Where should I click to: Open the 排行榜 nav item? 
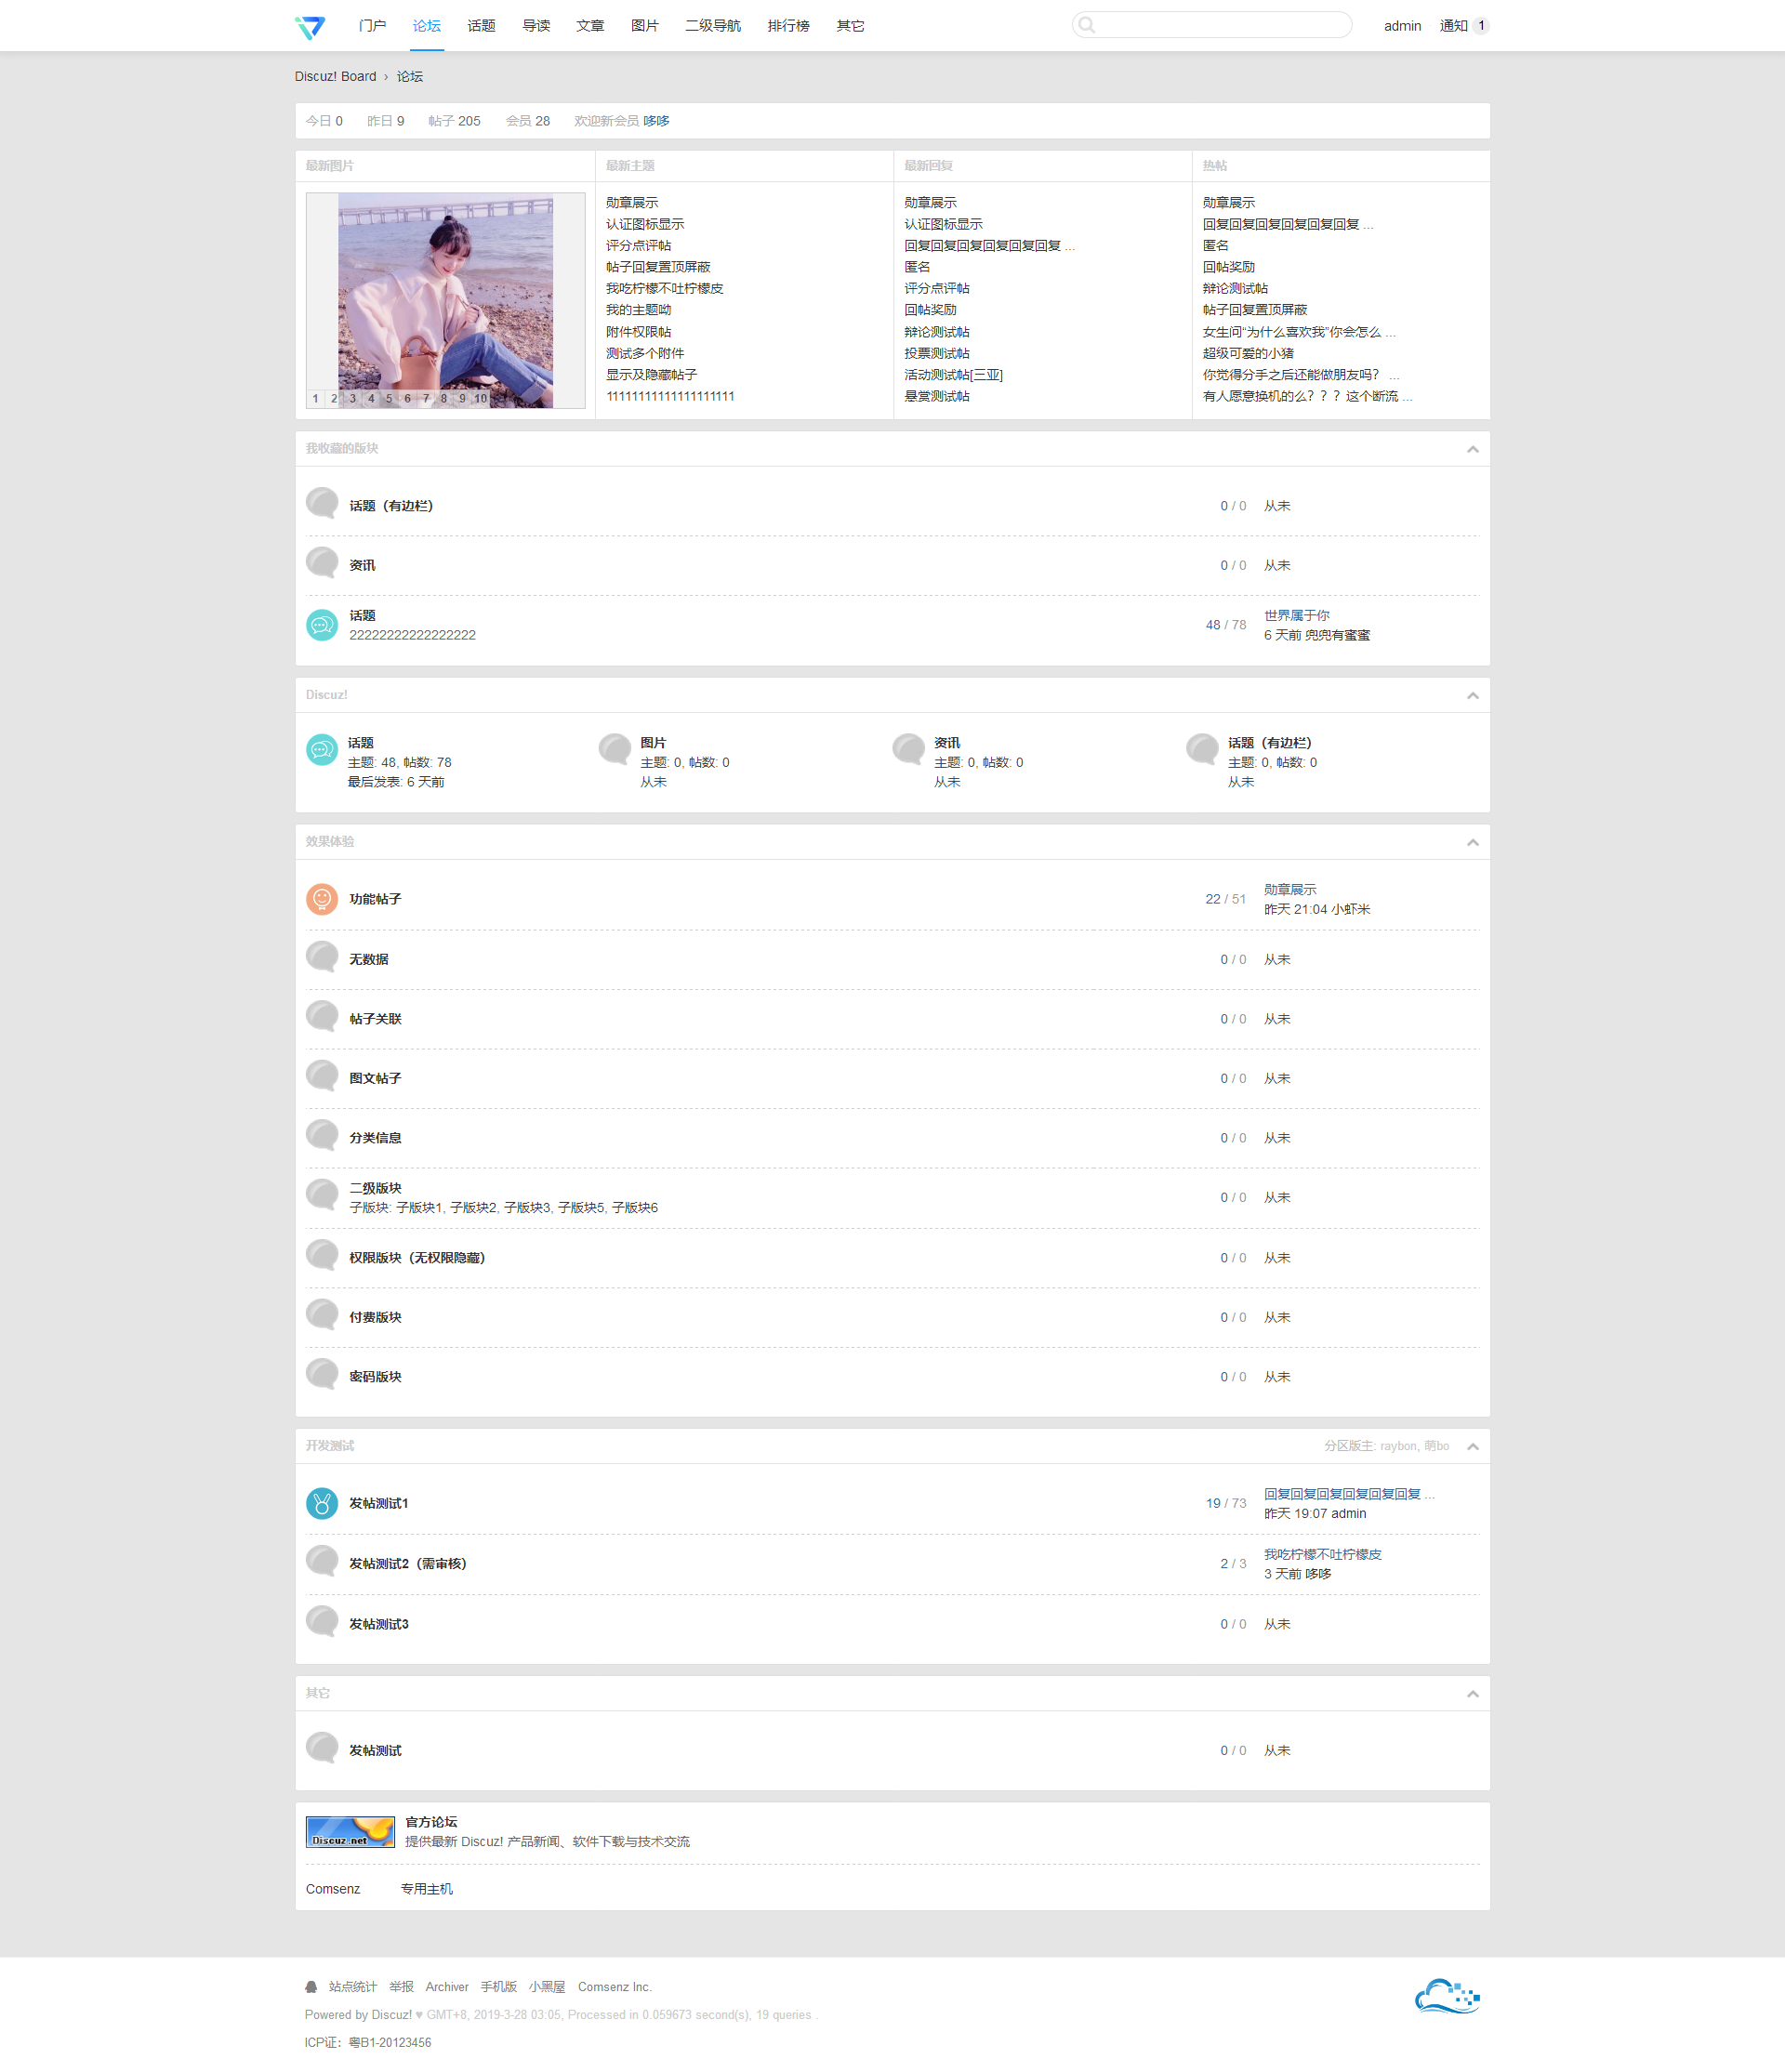coord(789,26)
